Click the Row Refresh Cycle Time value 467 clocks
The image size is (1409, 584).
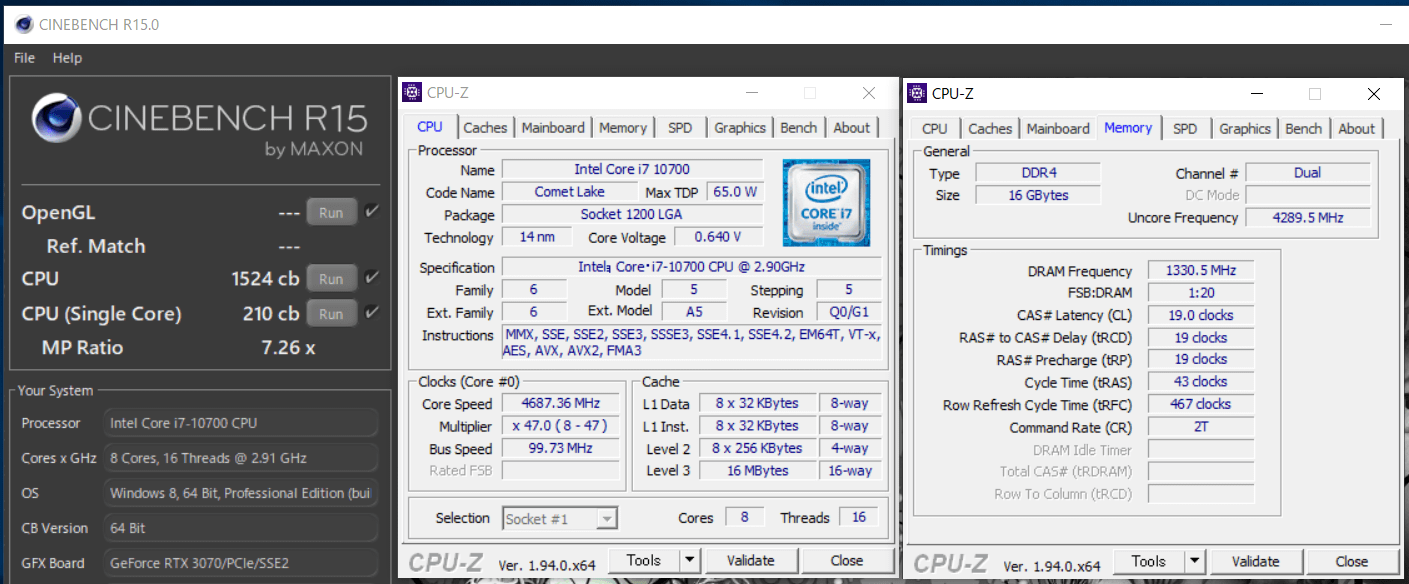1201,404
